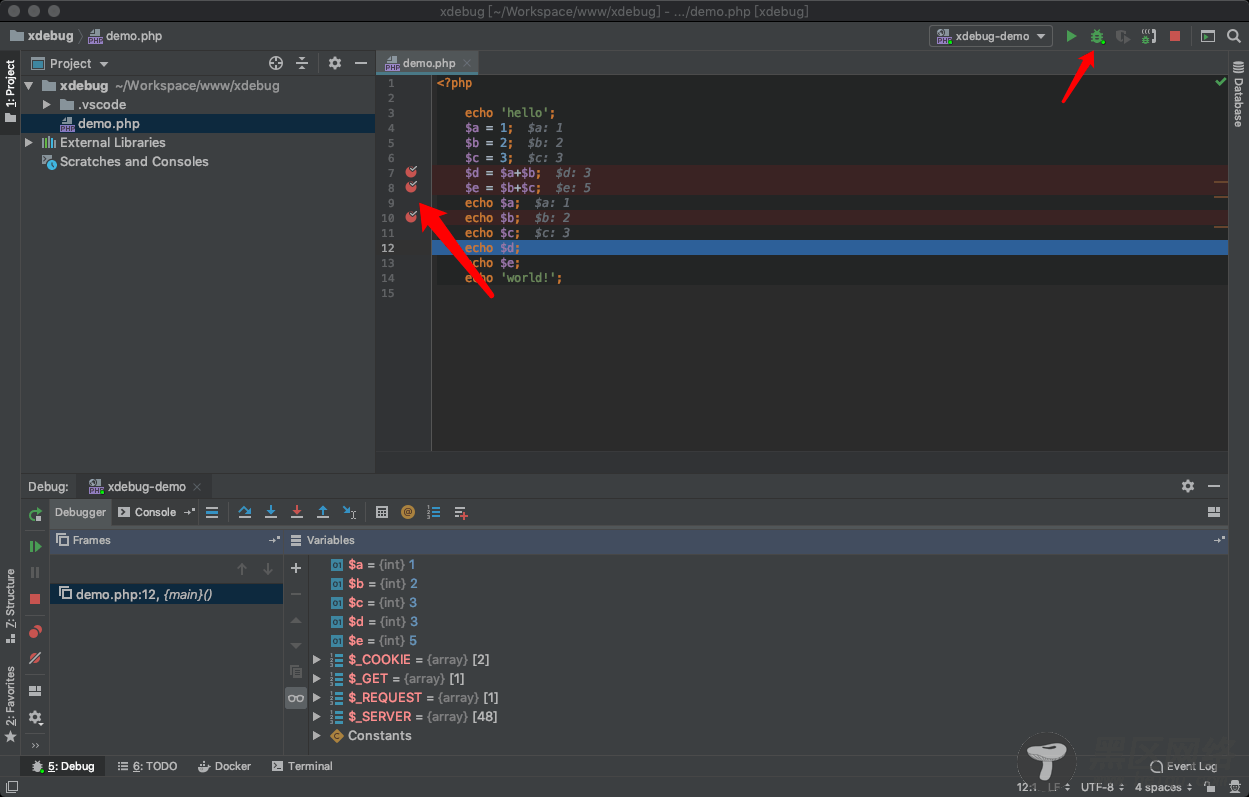Switch to the Debugger tab
This screenshot has height=797, width=1249.
tap(80, 512)
